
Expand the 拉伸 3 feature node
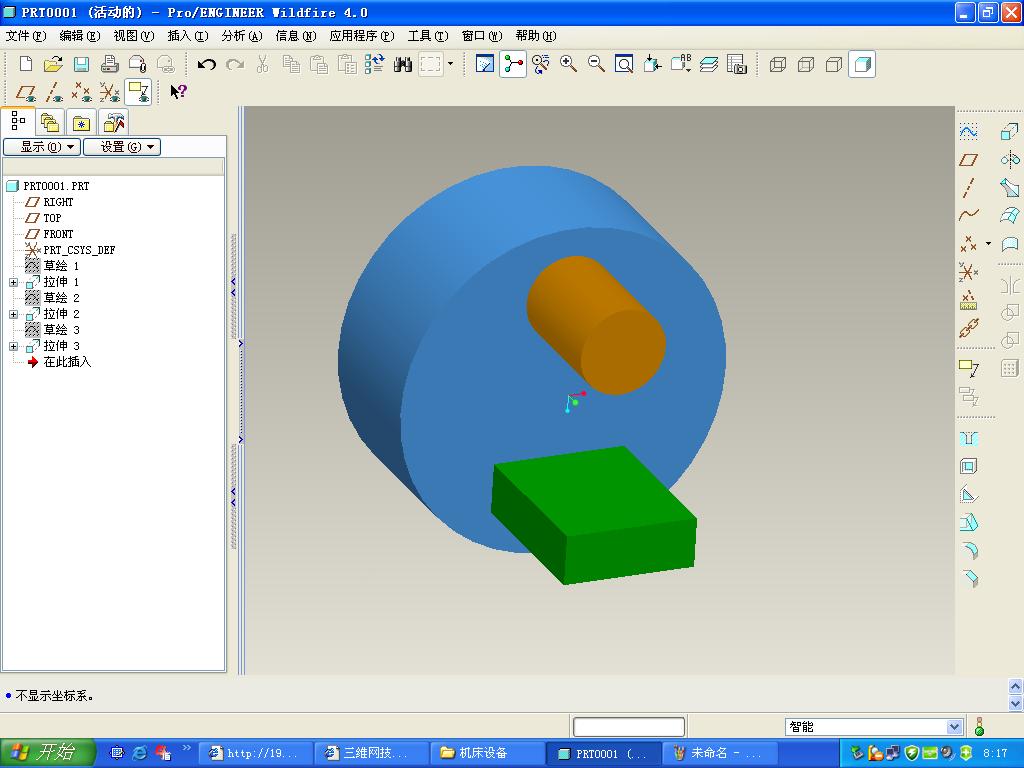click(x=13, y=346)
